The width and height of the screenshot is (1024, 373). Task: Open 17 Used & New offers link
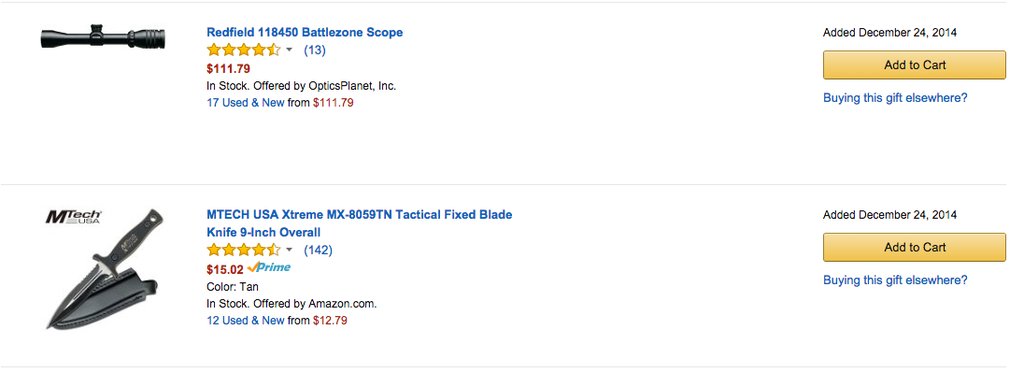tap(246, 103)
